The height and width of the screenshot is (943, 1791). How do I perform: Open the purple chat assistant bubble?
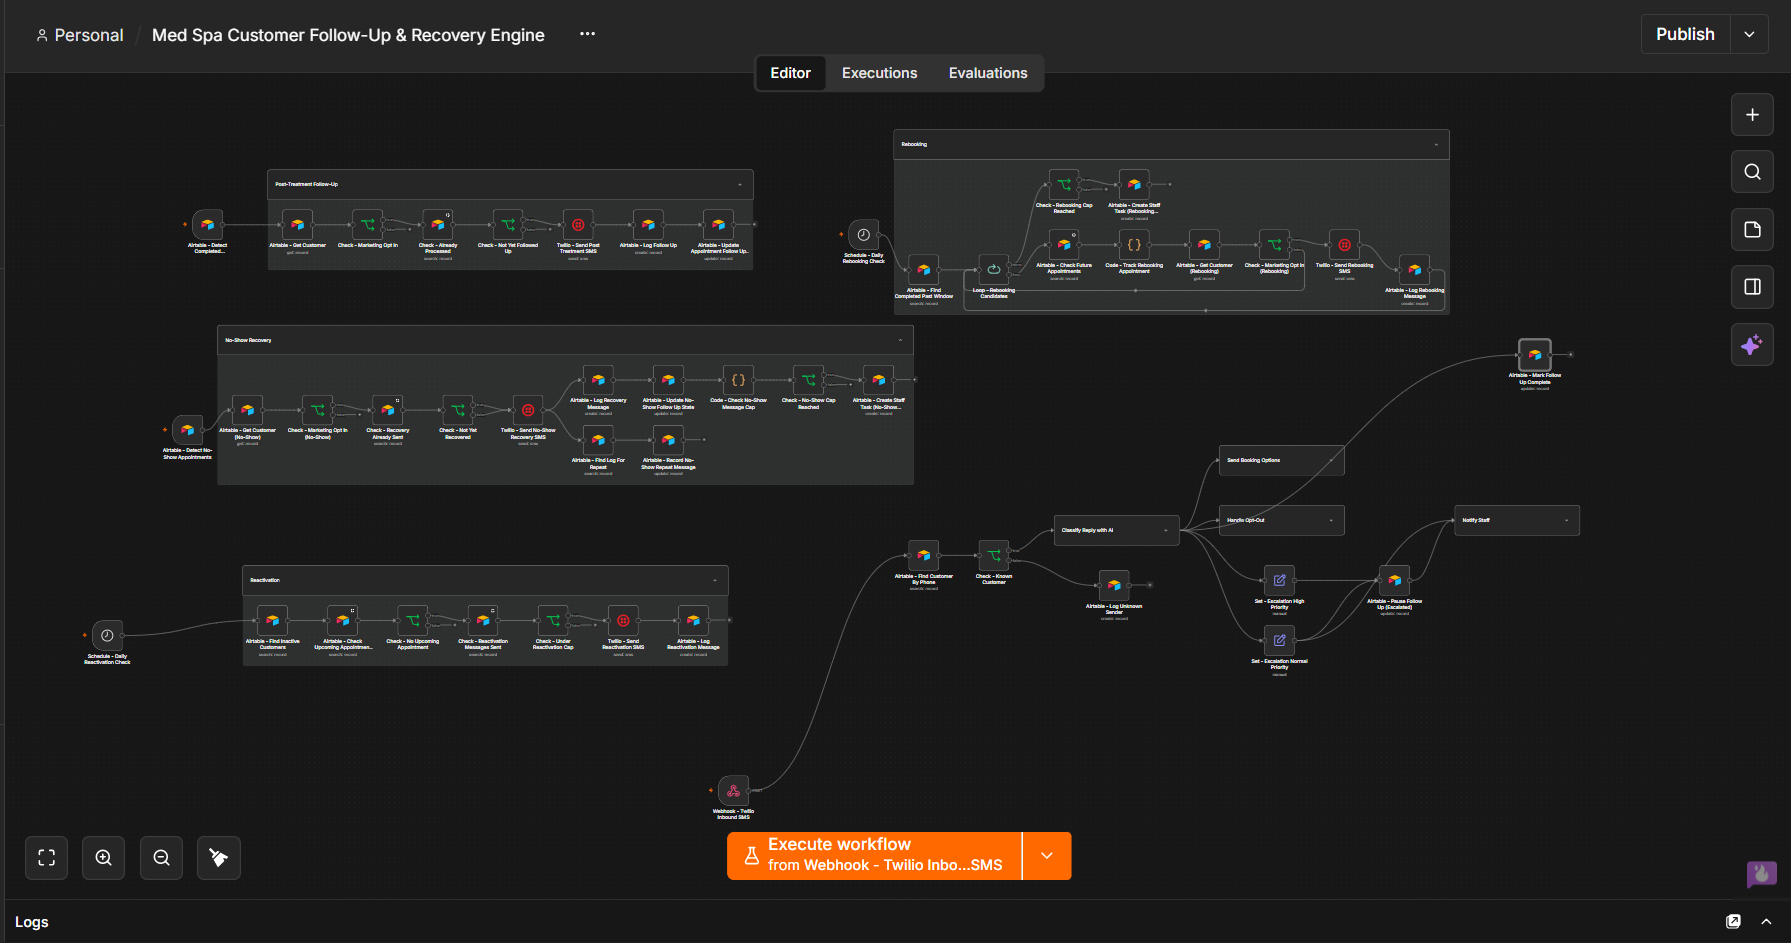click(x=1762, y=874)
